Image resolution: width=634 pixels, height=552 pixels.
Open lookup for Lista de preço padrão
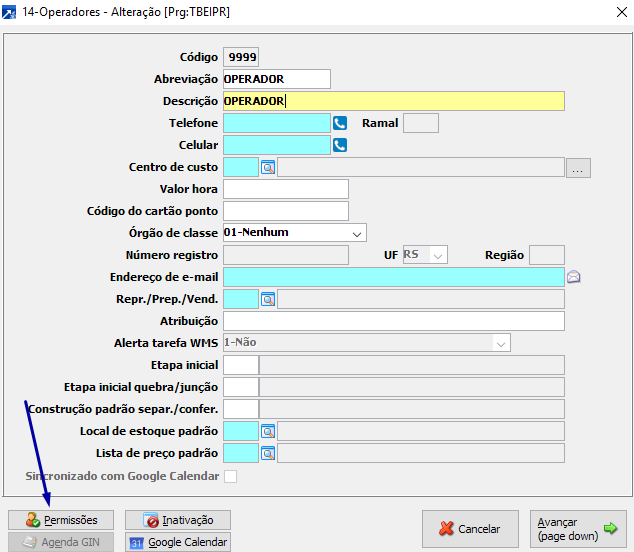pyautogui.click(x=268, y=453)
